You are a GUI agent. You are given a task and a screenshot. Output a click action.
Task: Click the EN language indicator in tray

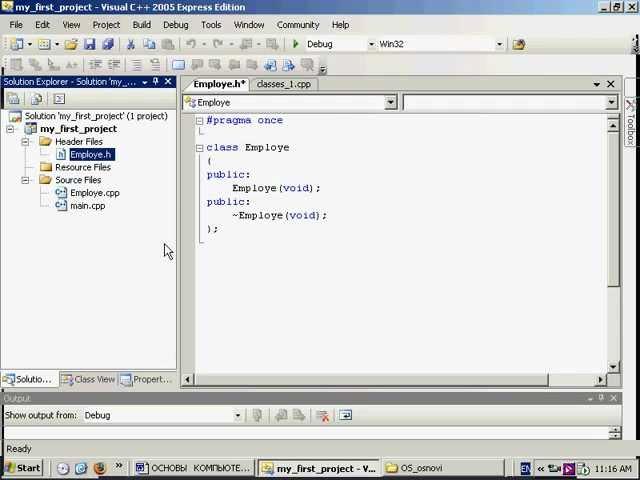(x=526, y=468)
